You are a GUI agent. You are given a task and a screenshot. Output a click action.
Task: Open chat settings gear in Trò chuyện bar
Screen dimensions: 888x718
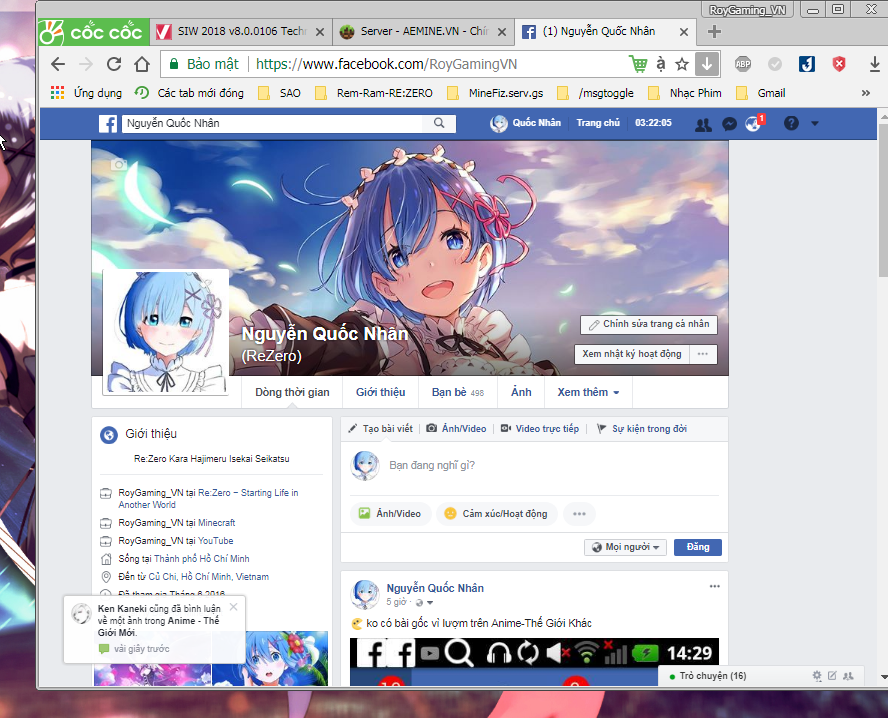(x=816, y=676)
